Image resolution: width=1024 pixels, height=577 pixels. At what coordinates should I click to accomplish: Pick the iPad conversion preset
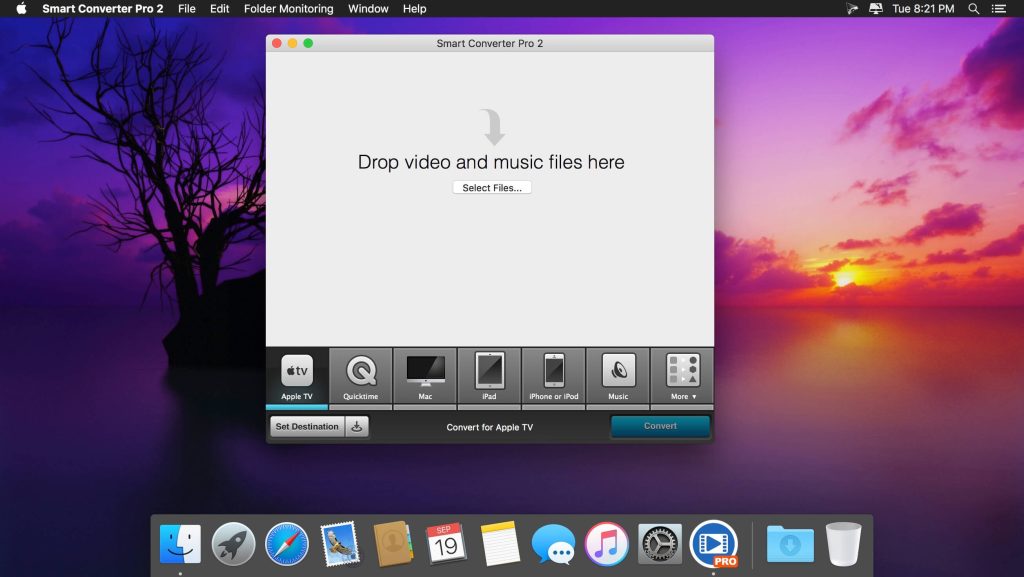[x=489, y=376]
